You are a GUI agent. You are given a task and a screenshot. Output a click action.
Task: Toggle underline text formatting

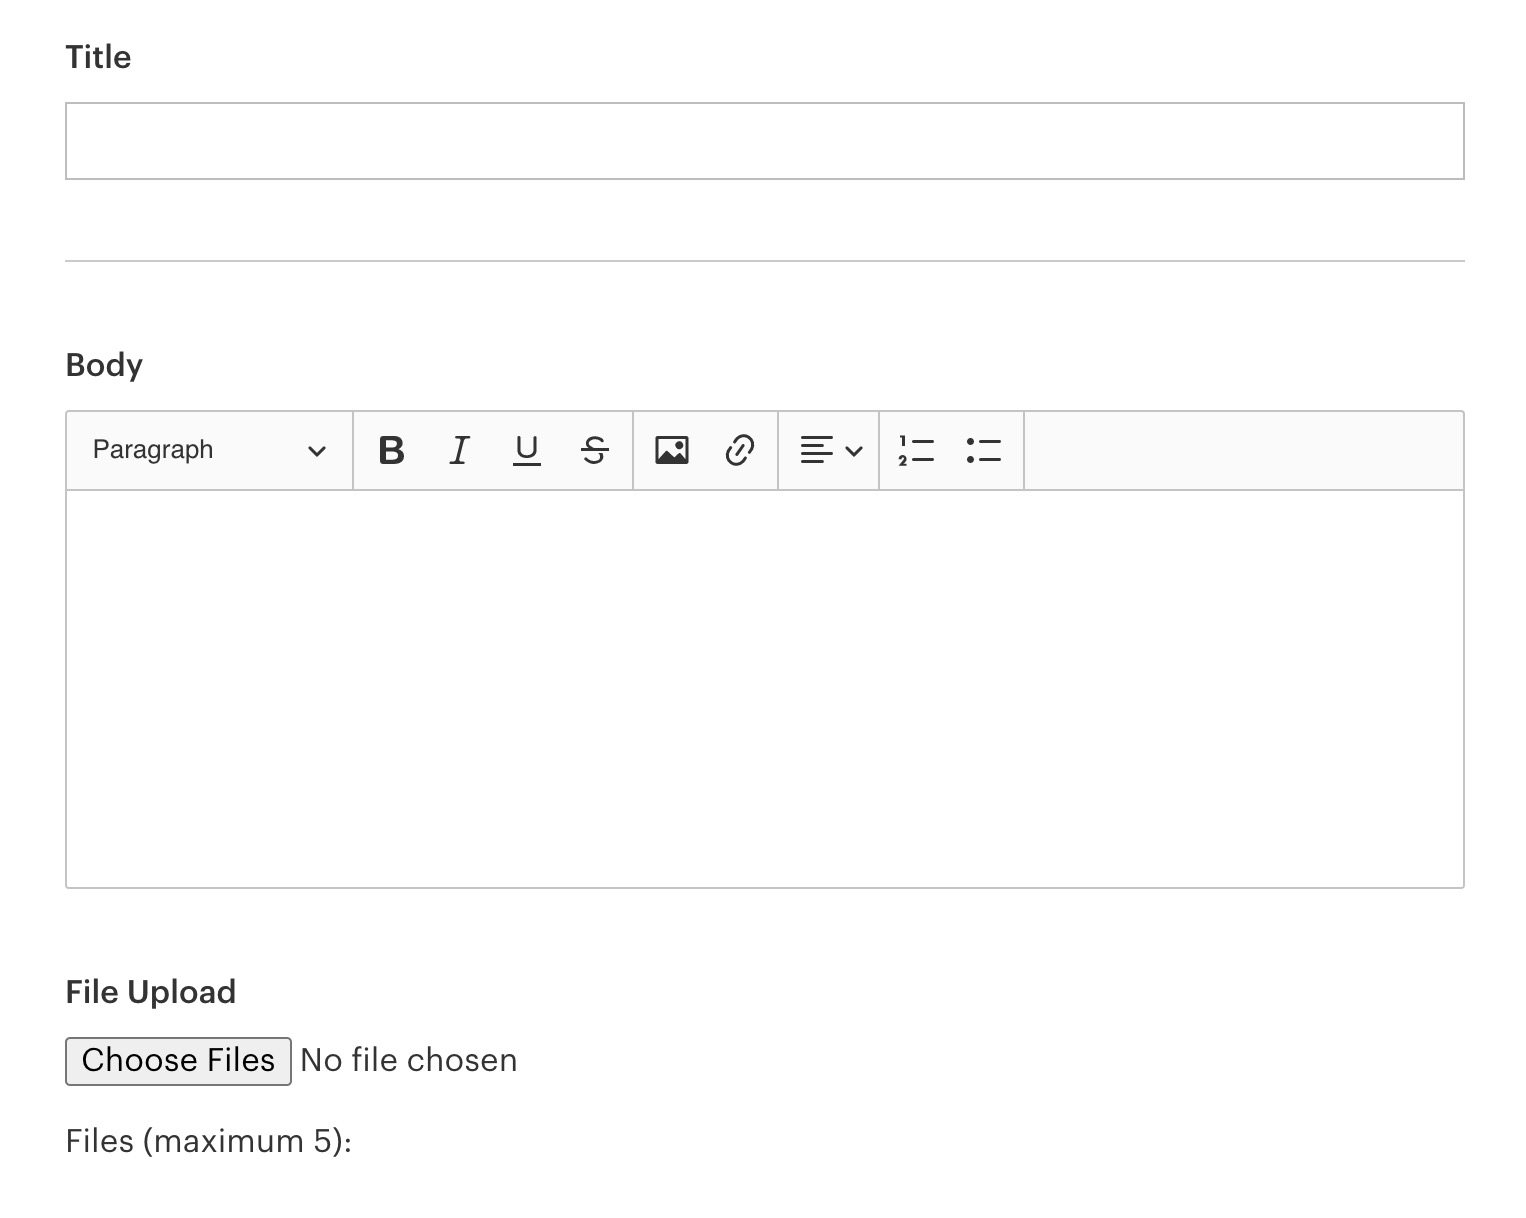pos(526,451)
